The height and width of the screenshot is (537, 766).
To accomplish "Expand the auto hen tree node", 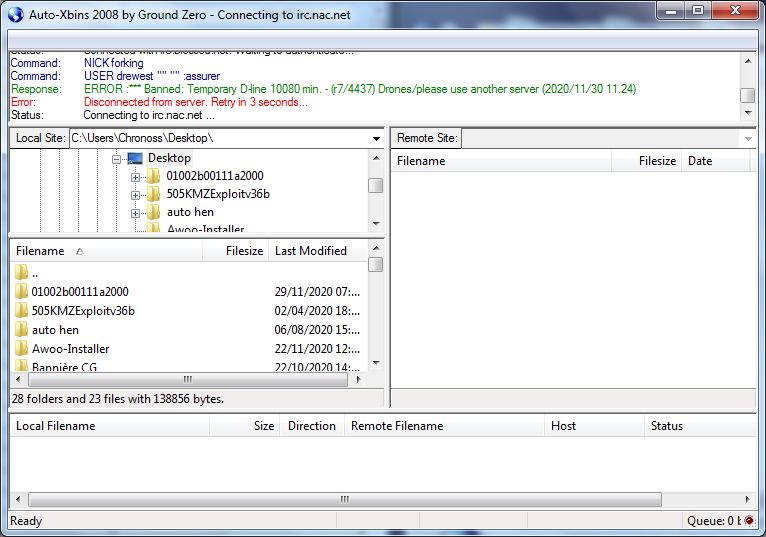I will point(135,213).
